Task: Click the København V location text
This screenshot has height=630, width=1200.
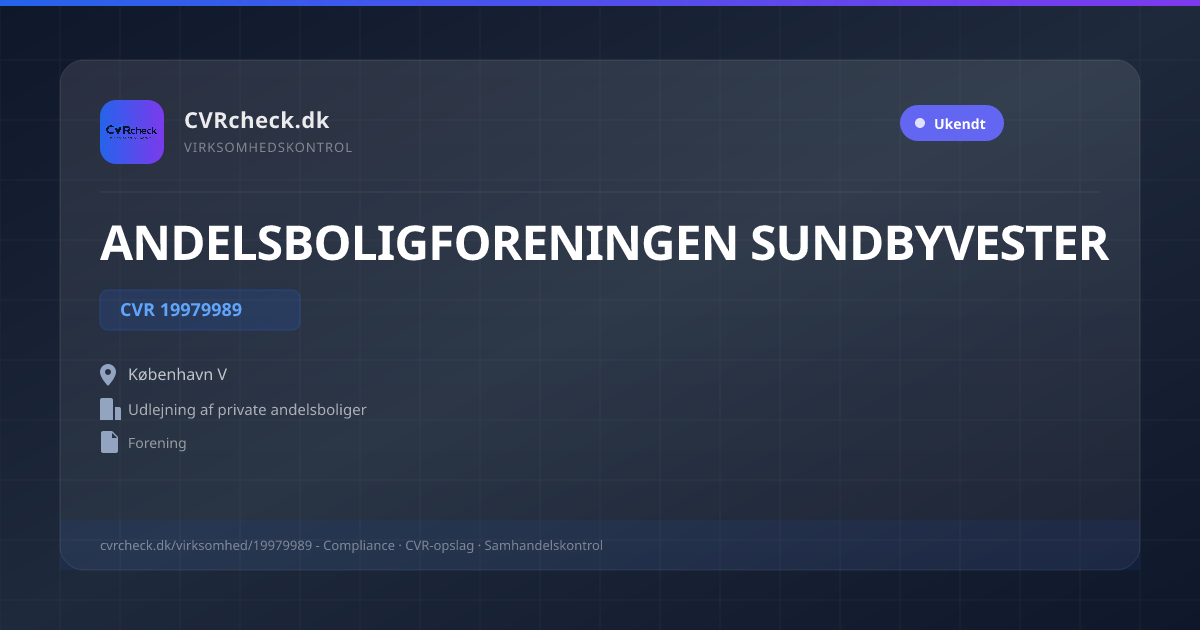Action: pos(177,375)
